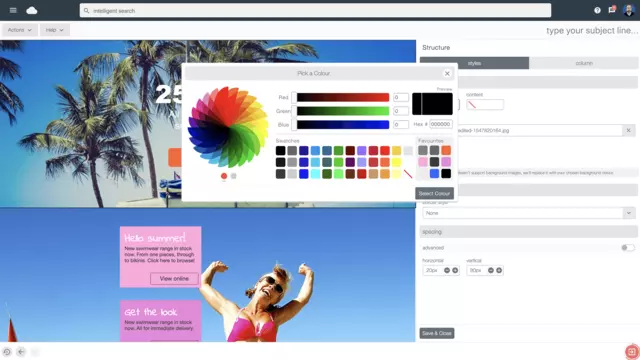The width and height of the screenshot is (640, 360).
Task: Choose the maroon swatch in first Swatches row
Action: 350,150
